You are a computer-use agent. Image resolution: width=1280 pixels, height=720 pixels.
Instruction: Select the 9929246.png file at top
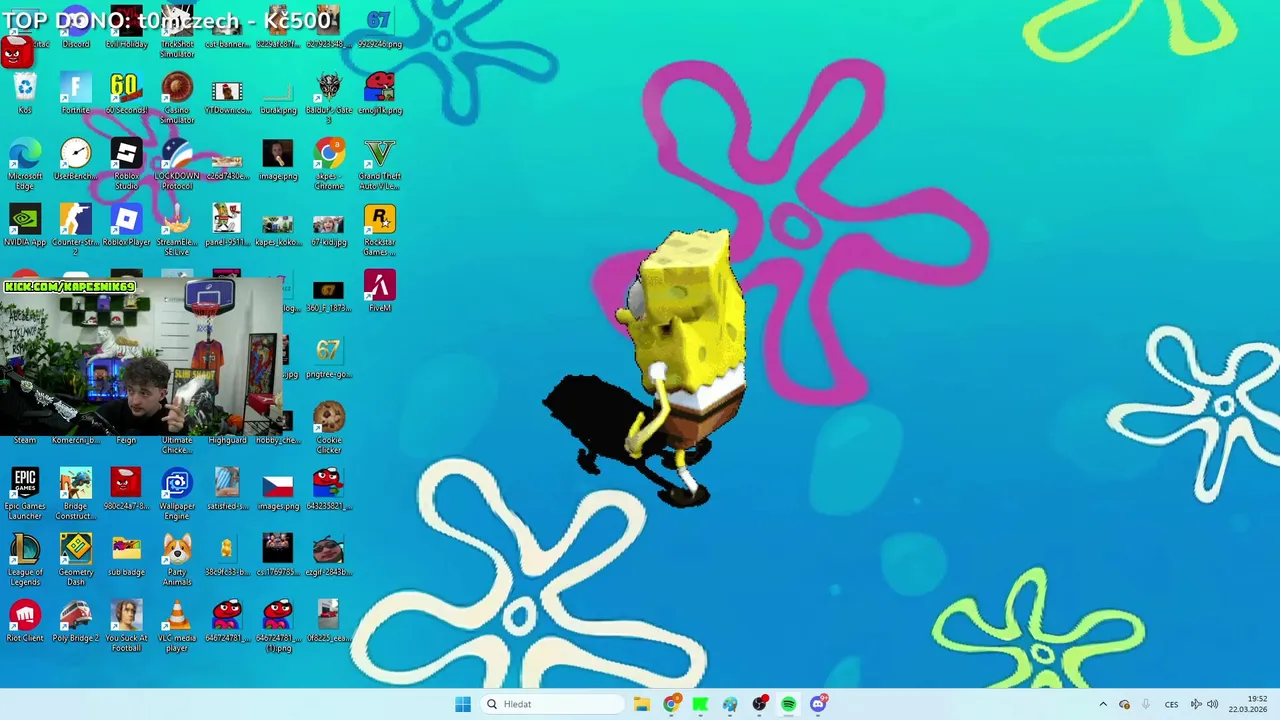pos(380,27)
